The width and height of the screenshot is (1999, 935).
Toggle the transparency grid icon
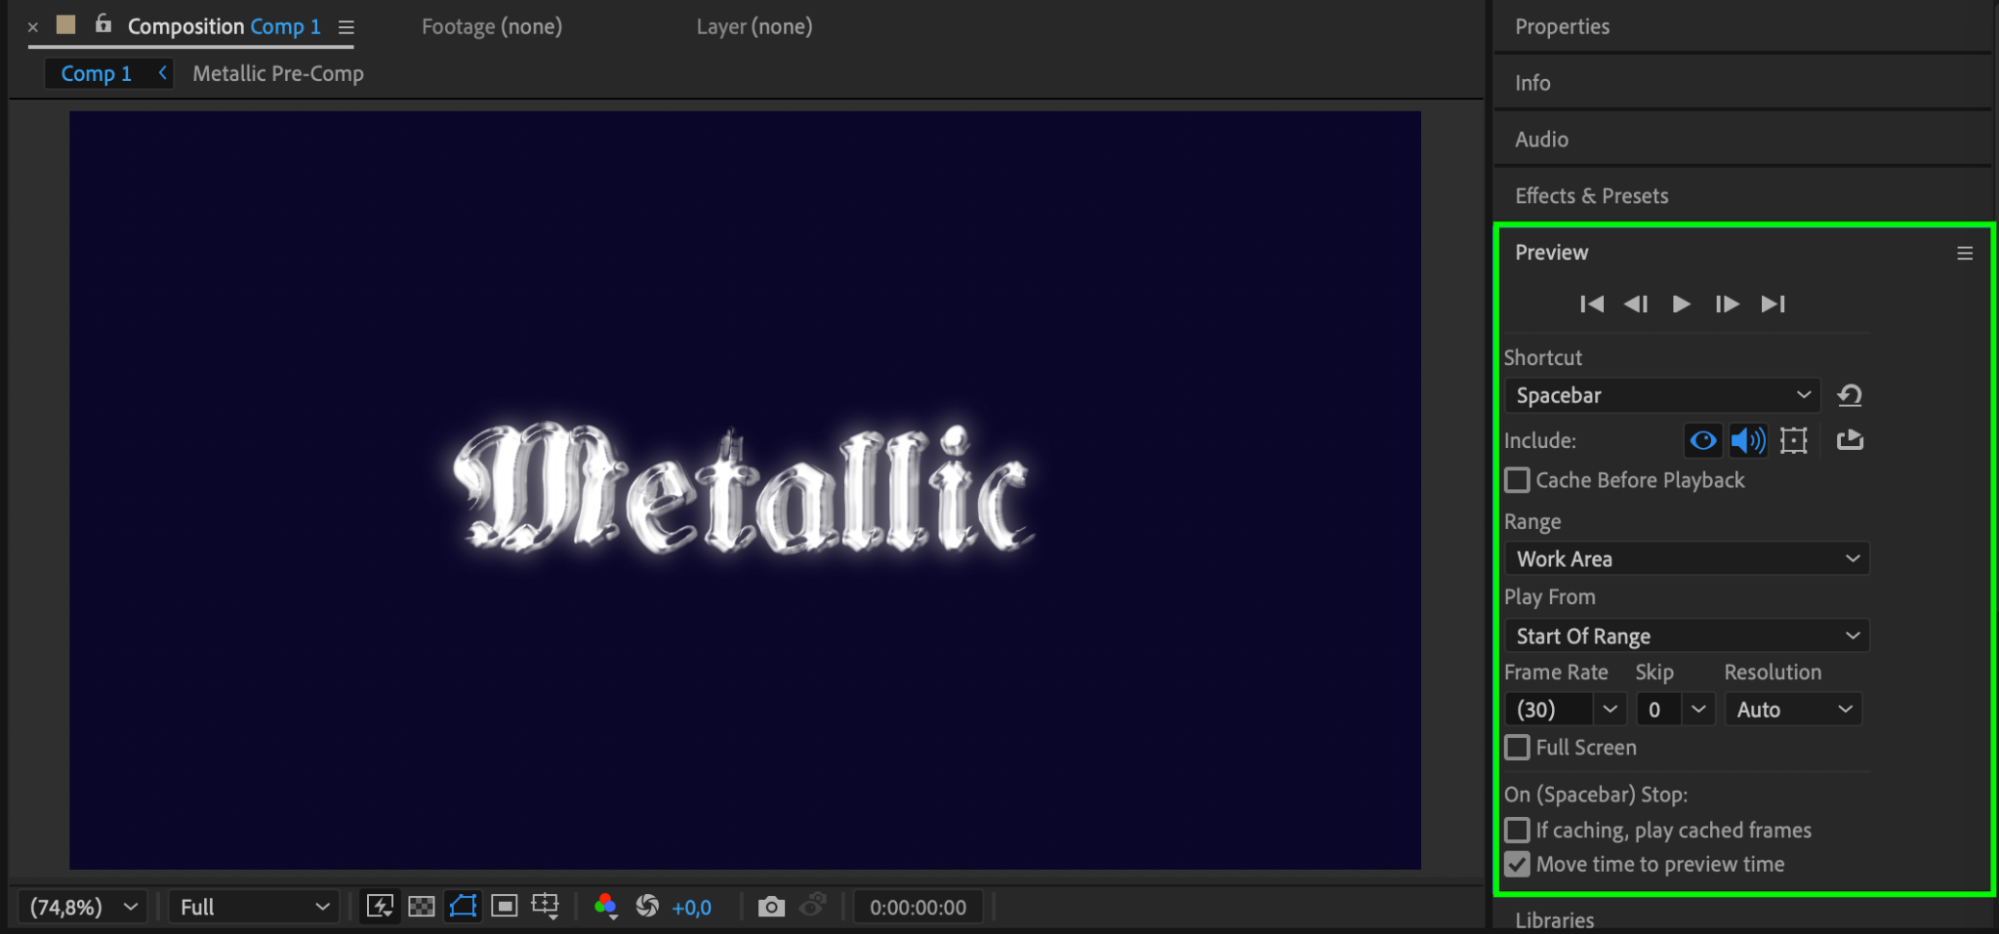click(x=422, y=907)
